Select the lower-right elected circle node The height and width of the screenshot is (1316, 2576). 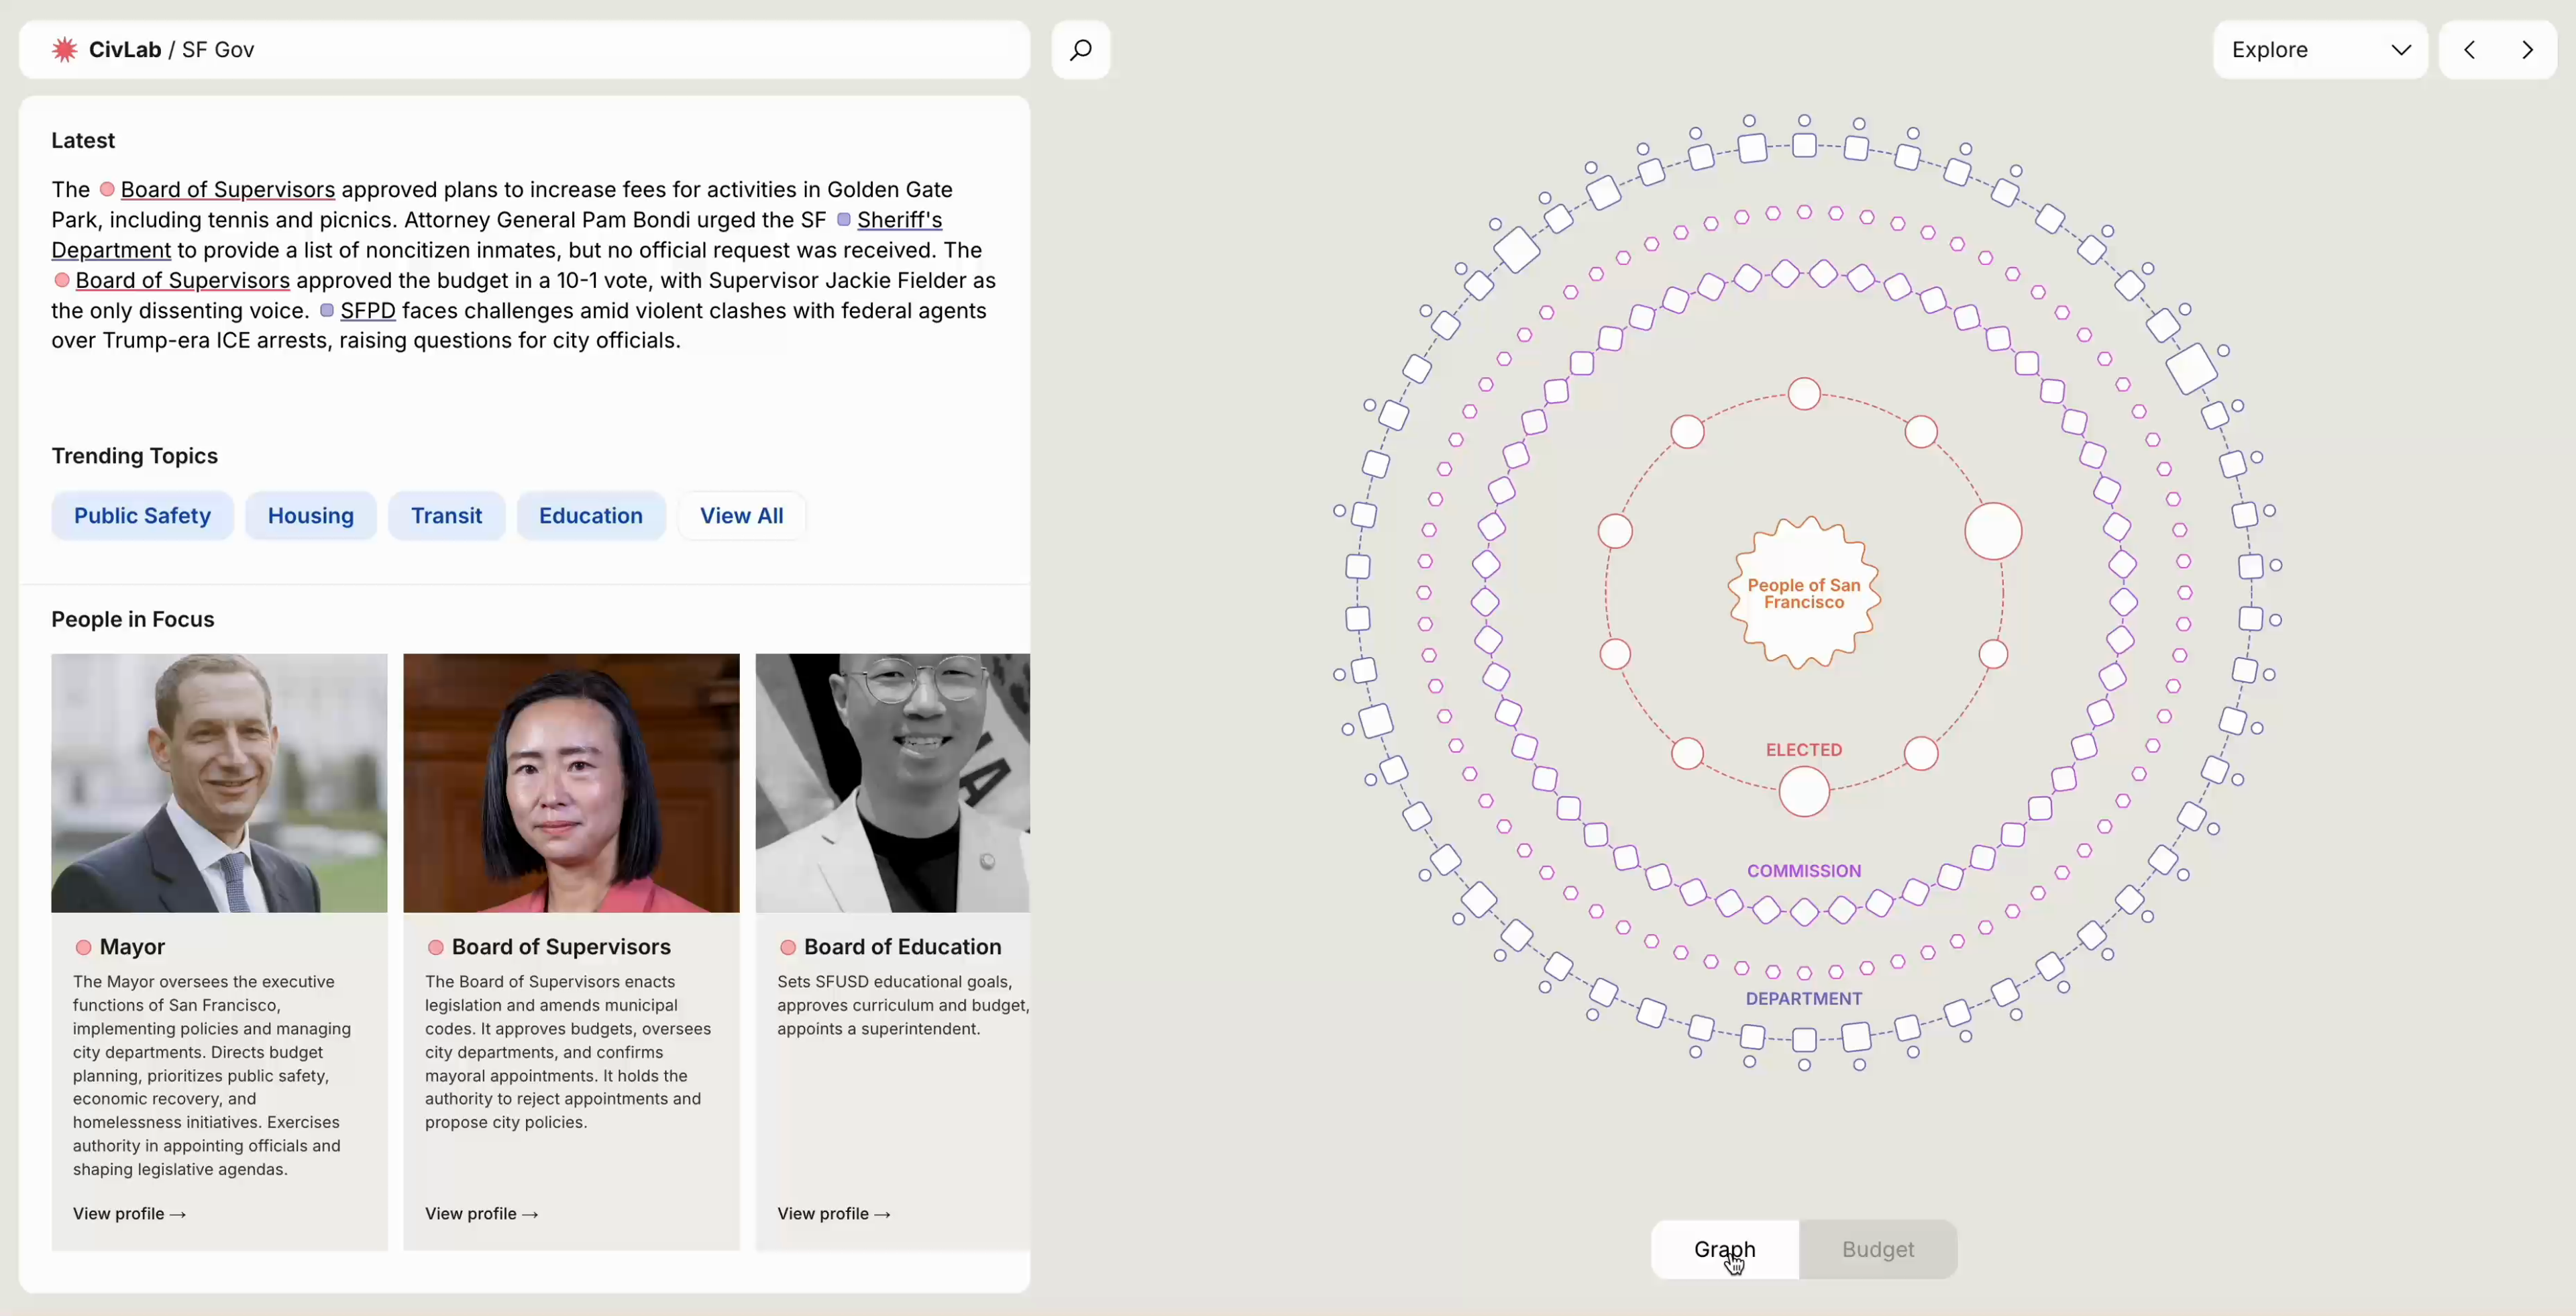tap(1921, 753)
